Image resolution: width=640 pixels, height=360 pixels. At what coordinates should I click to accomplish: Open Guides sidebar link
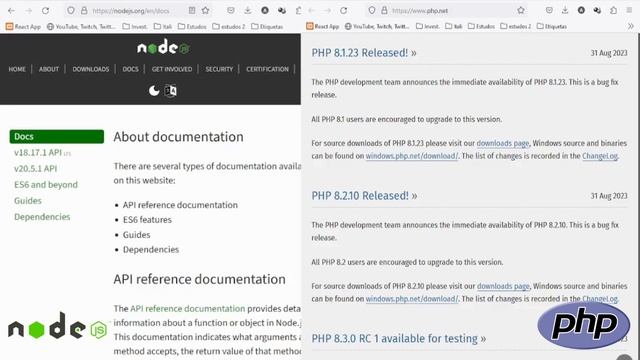pos(28,200)
